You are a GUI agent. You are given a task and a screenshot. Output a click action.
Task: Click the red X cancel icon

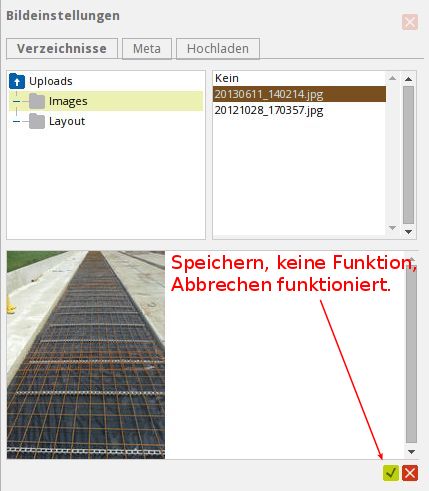click(410, 473)
